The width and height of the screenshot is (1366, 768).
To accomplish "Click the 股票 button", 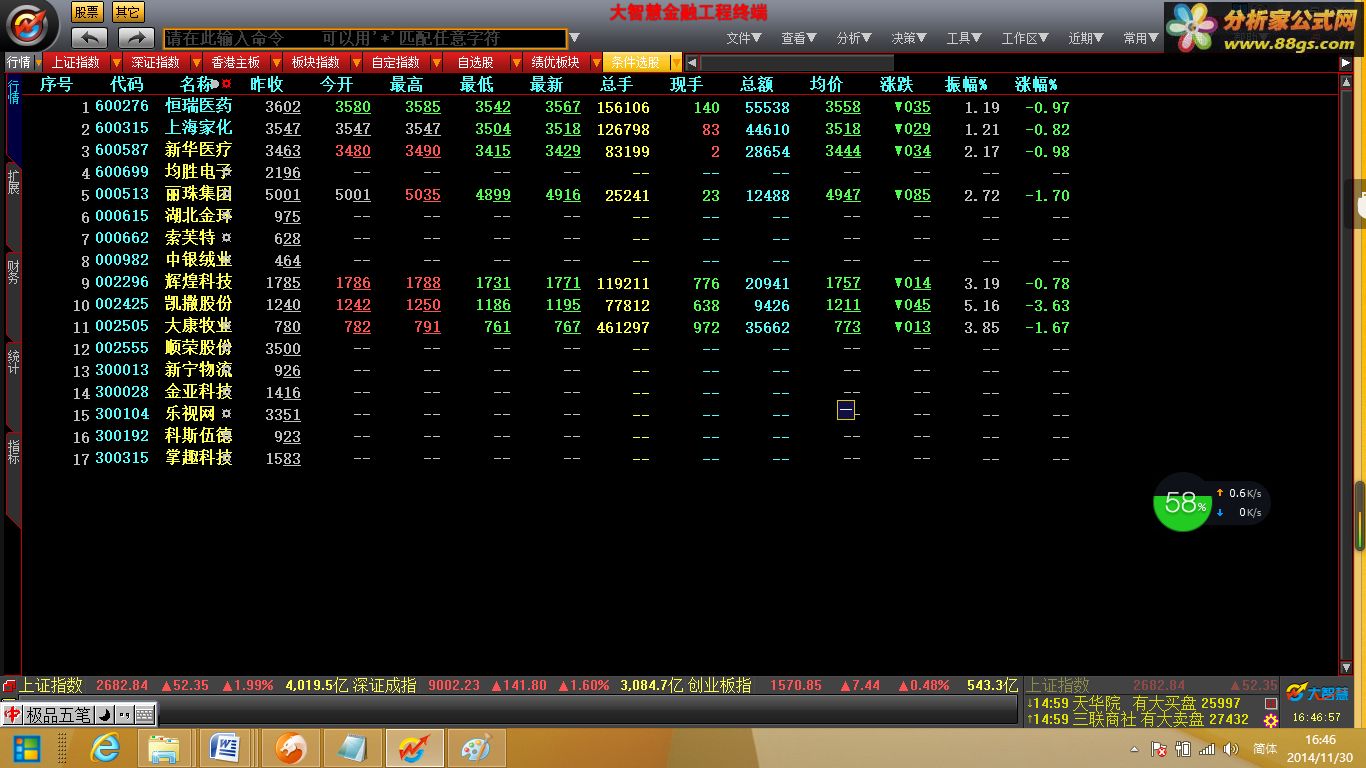I will (x=87, y=12).
